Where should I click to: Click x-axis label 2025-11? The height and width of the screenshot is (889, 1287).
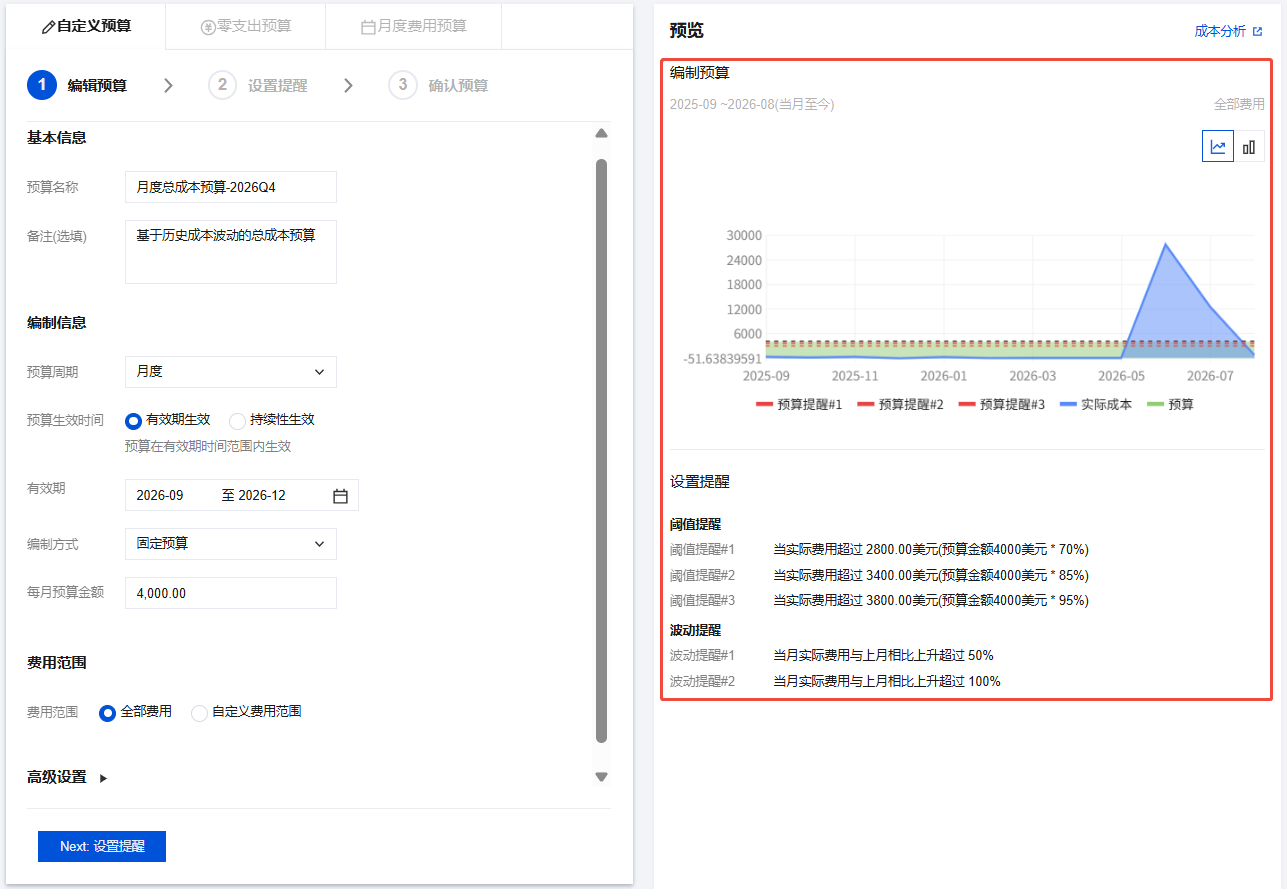855,377
